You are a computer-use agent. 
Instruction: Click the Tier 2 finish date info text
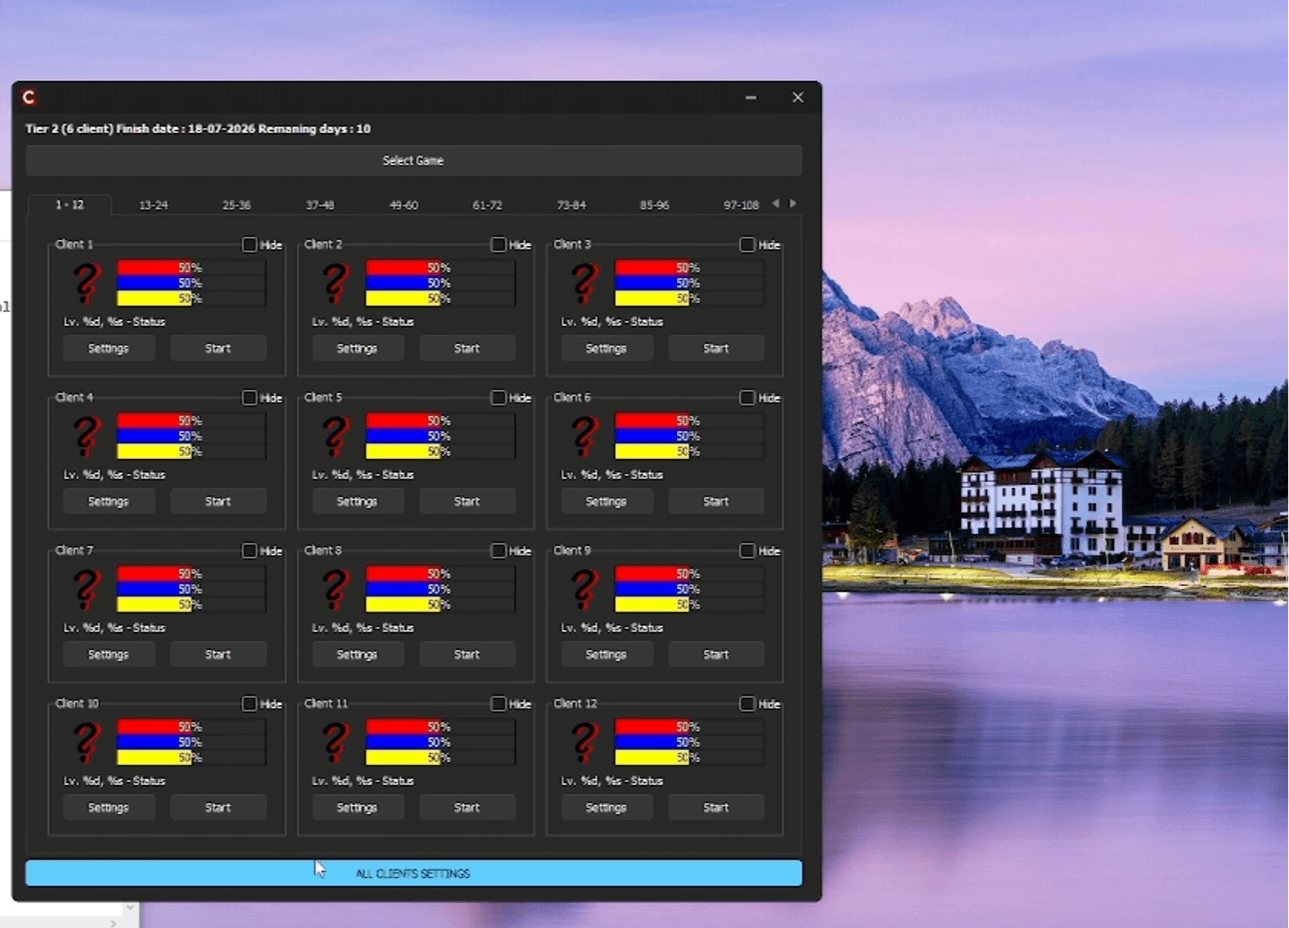point(198,128)
